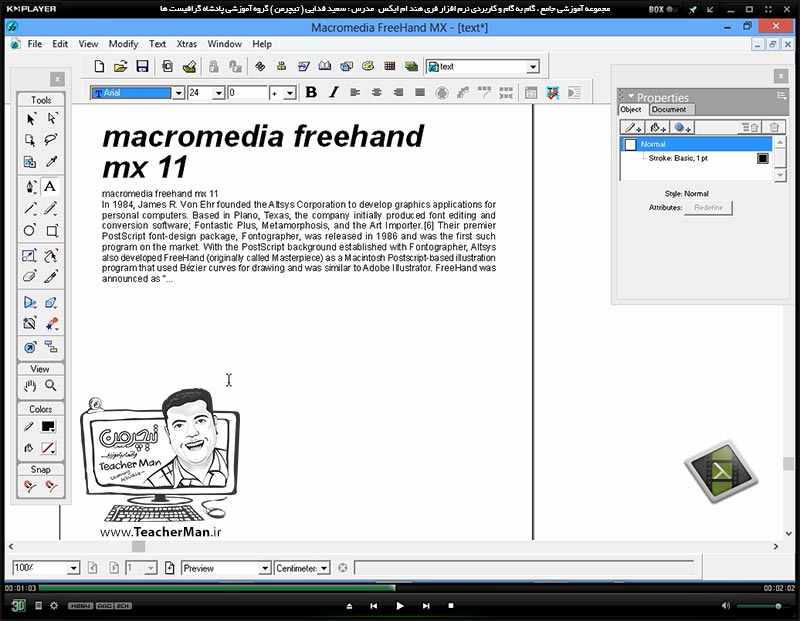
Task: Open the Centimeters units dropdown
Action: 324,568
